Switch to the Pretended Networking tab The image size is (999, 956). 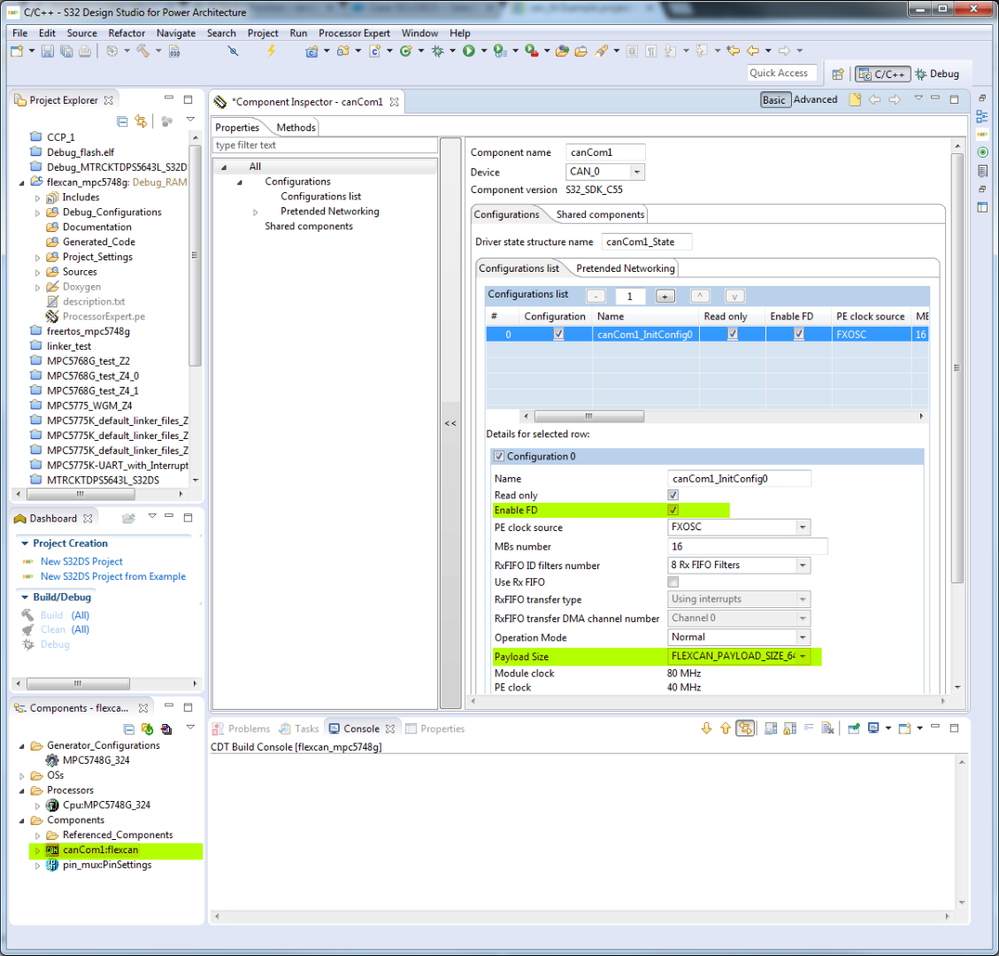(625, 268)
